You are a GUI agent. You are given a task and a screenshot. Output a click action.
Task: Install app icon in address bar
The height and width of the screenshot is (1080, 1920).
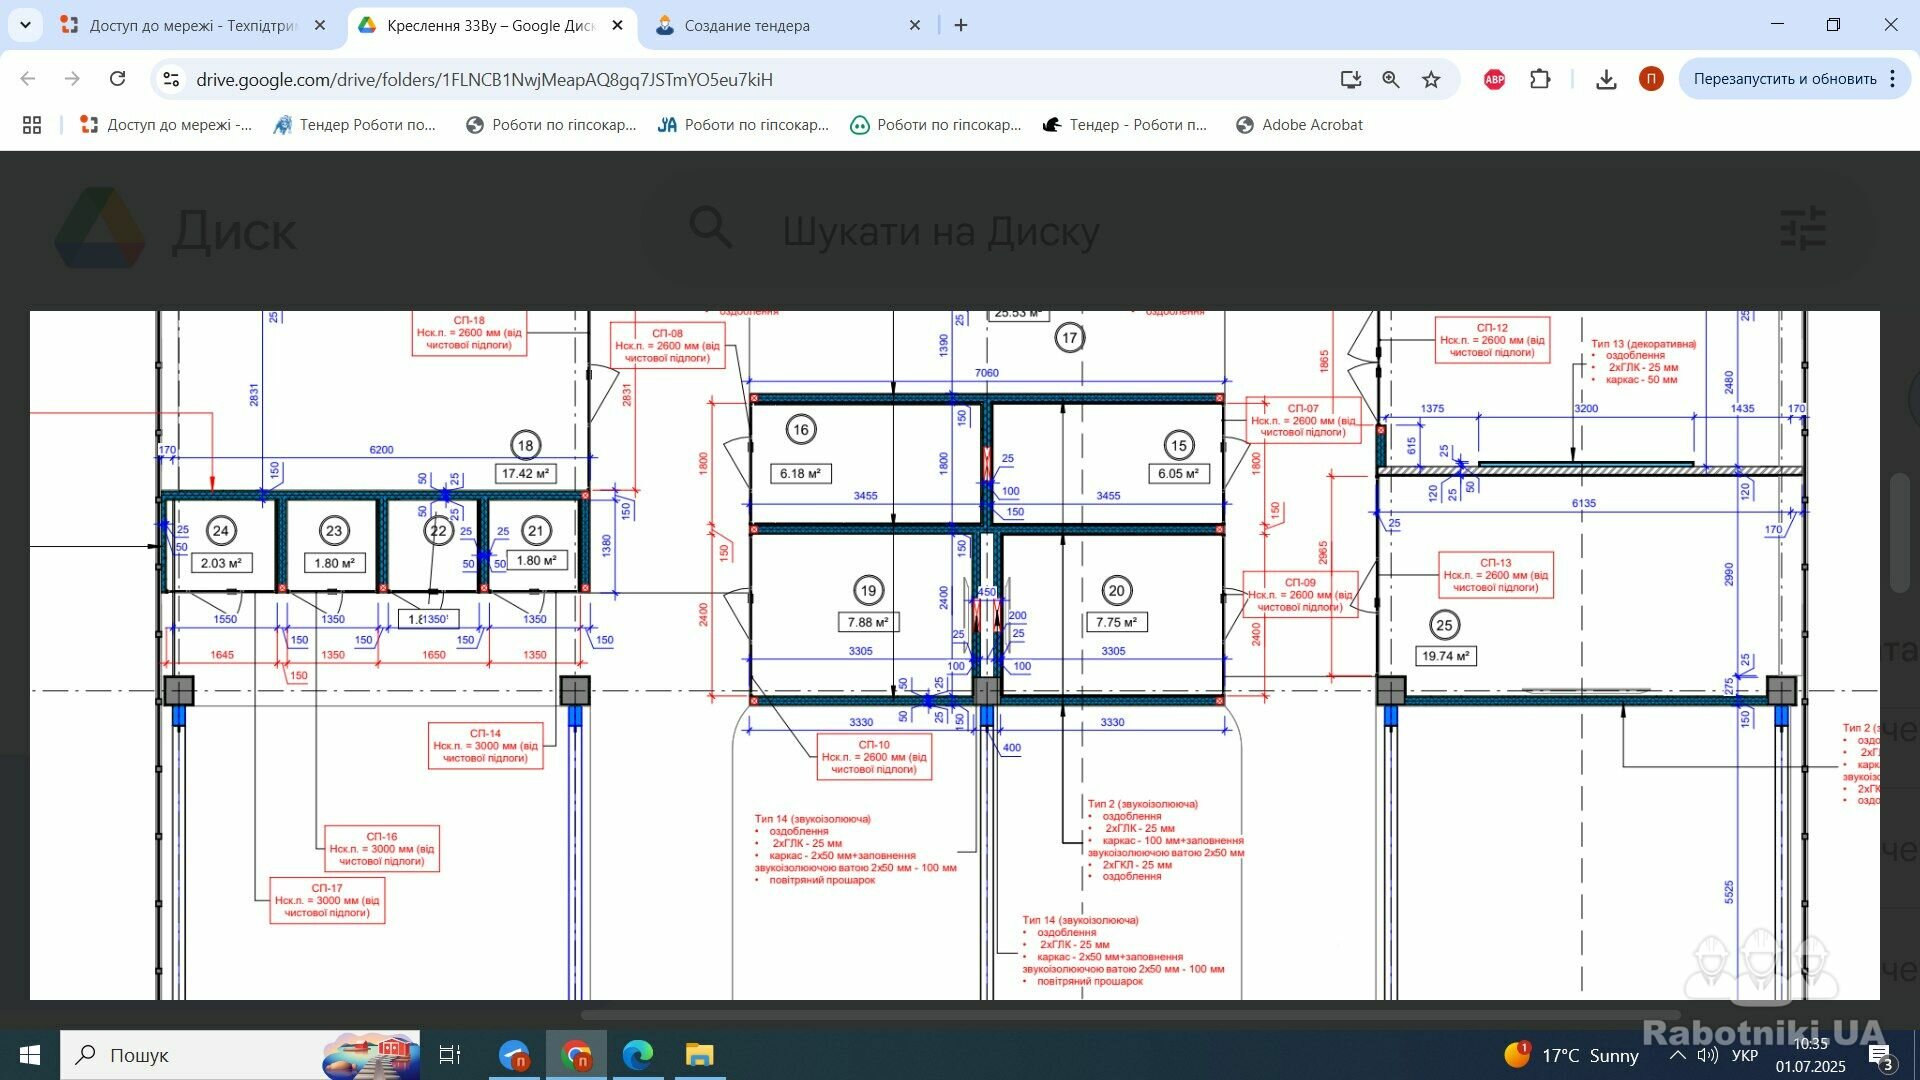point(1351,79)
